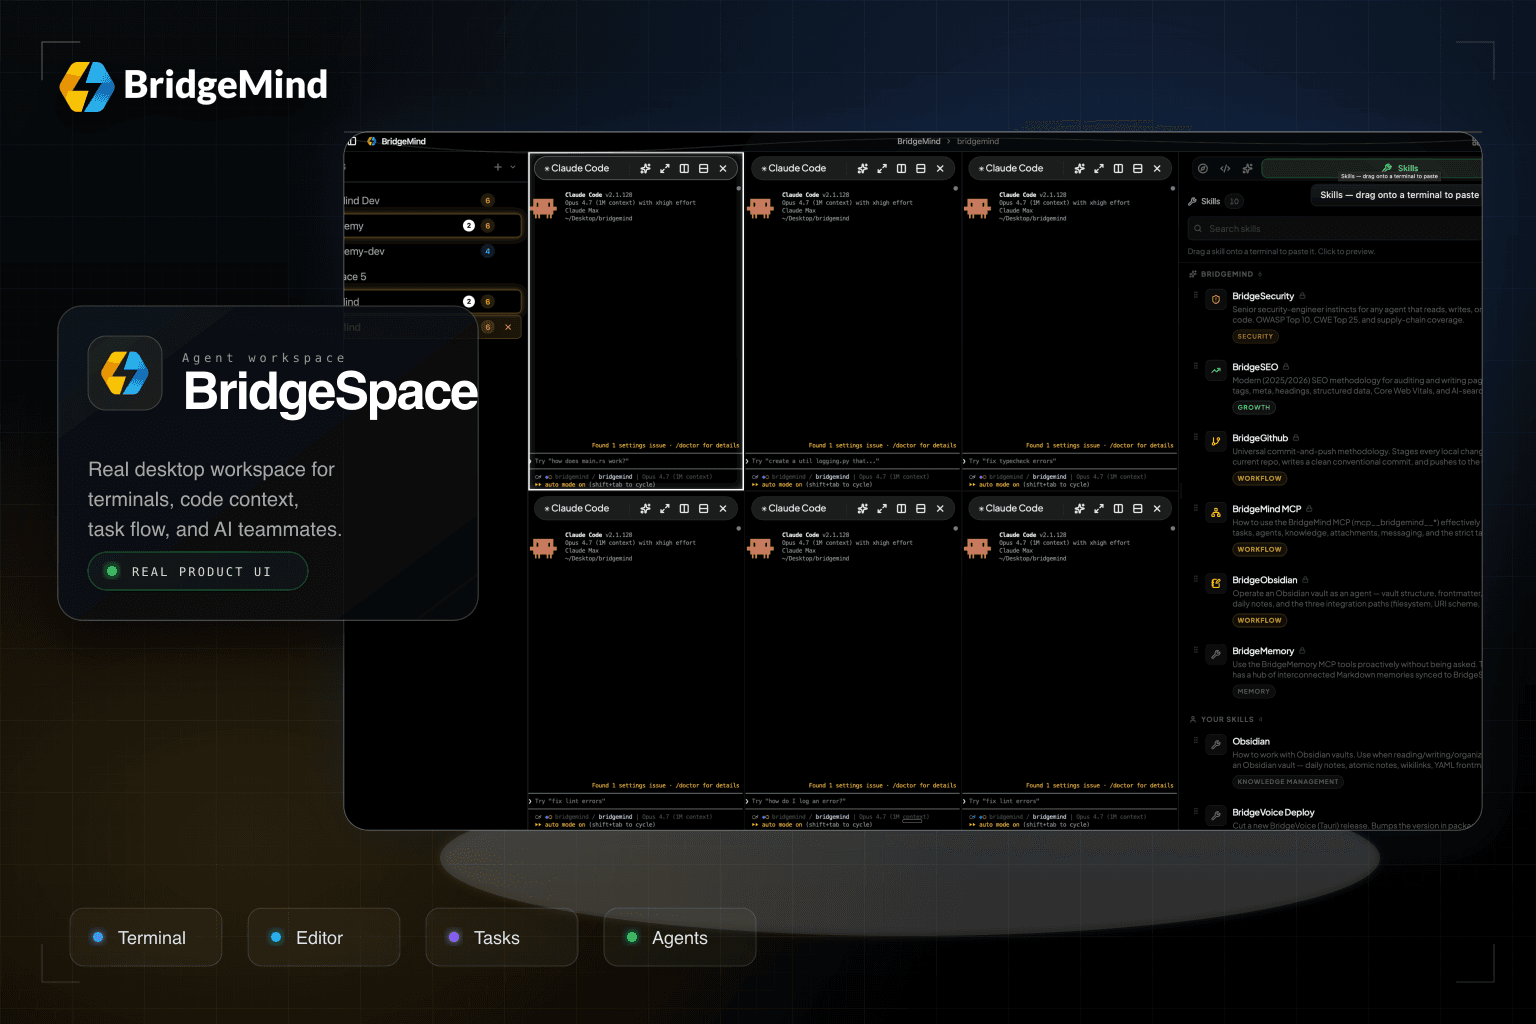Viewport: 1536px width, 1024px height.
Task: Click the KNOWLEDGE MANAGEMENT tag
Action: pyautogui.click(x=1287, y=782)
